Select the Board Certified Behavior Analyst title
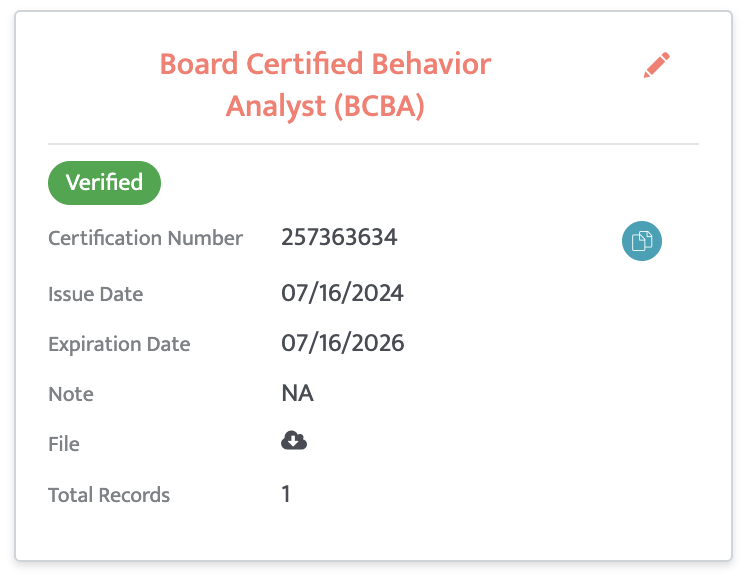 click(x=325, y=84)
